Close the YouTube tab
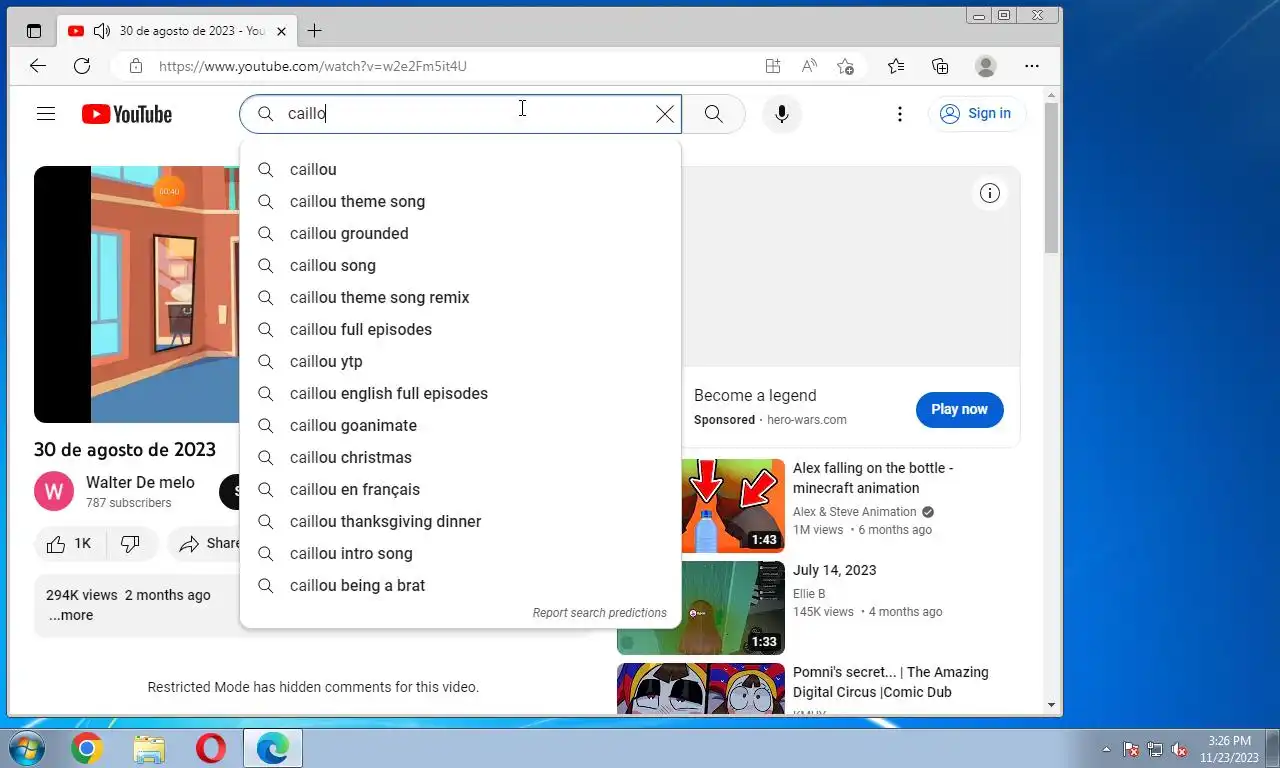 tap(282, 31)
